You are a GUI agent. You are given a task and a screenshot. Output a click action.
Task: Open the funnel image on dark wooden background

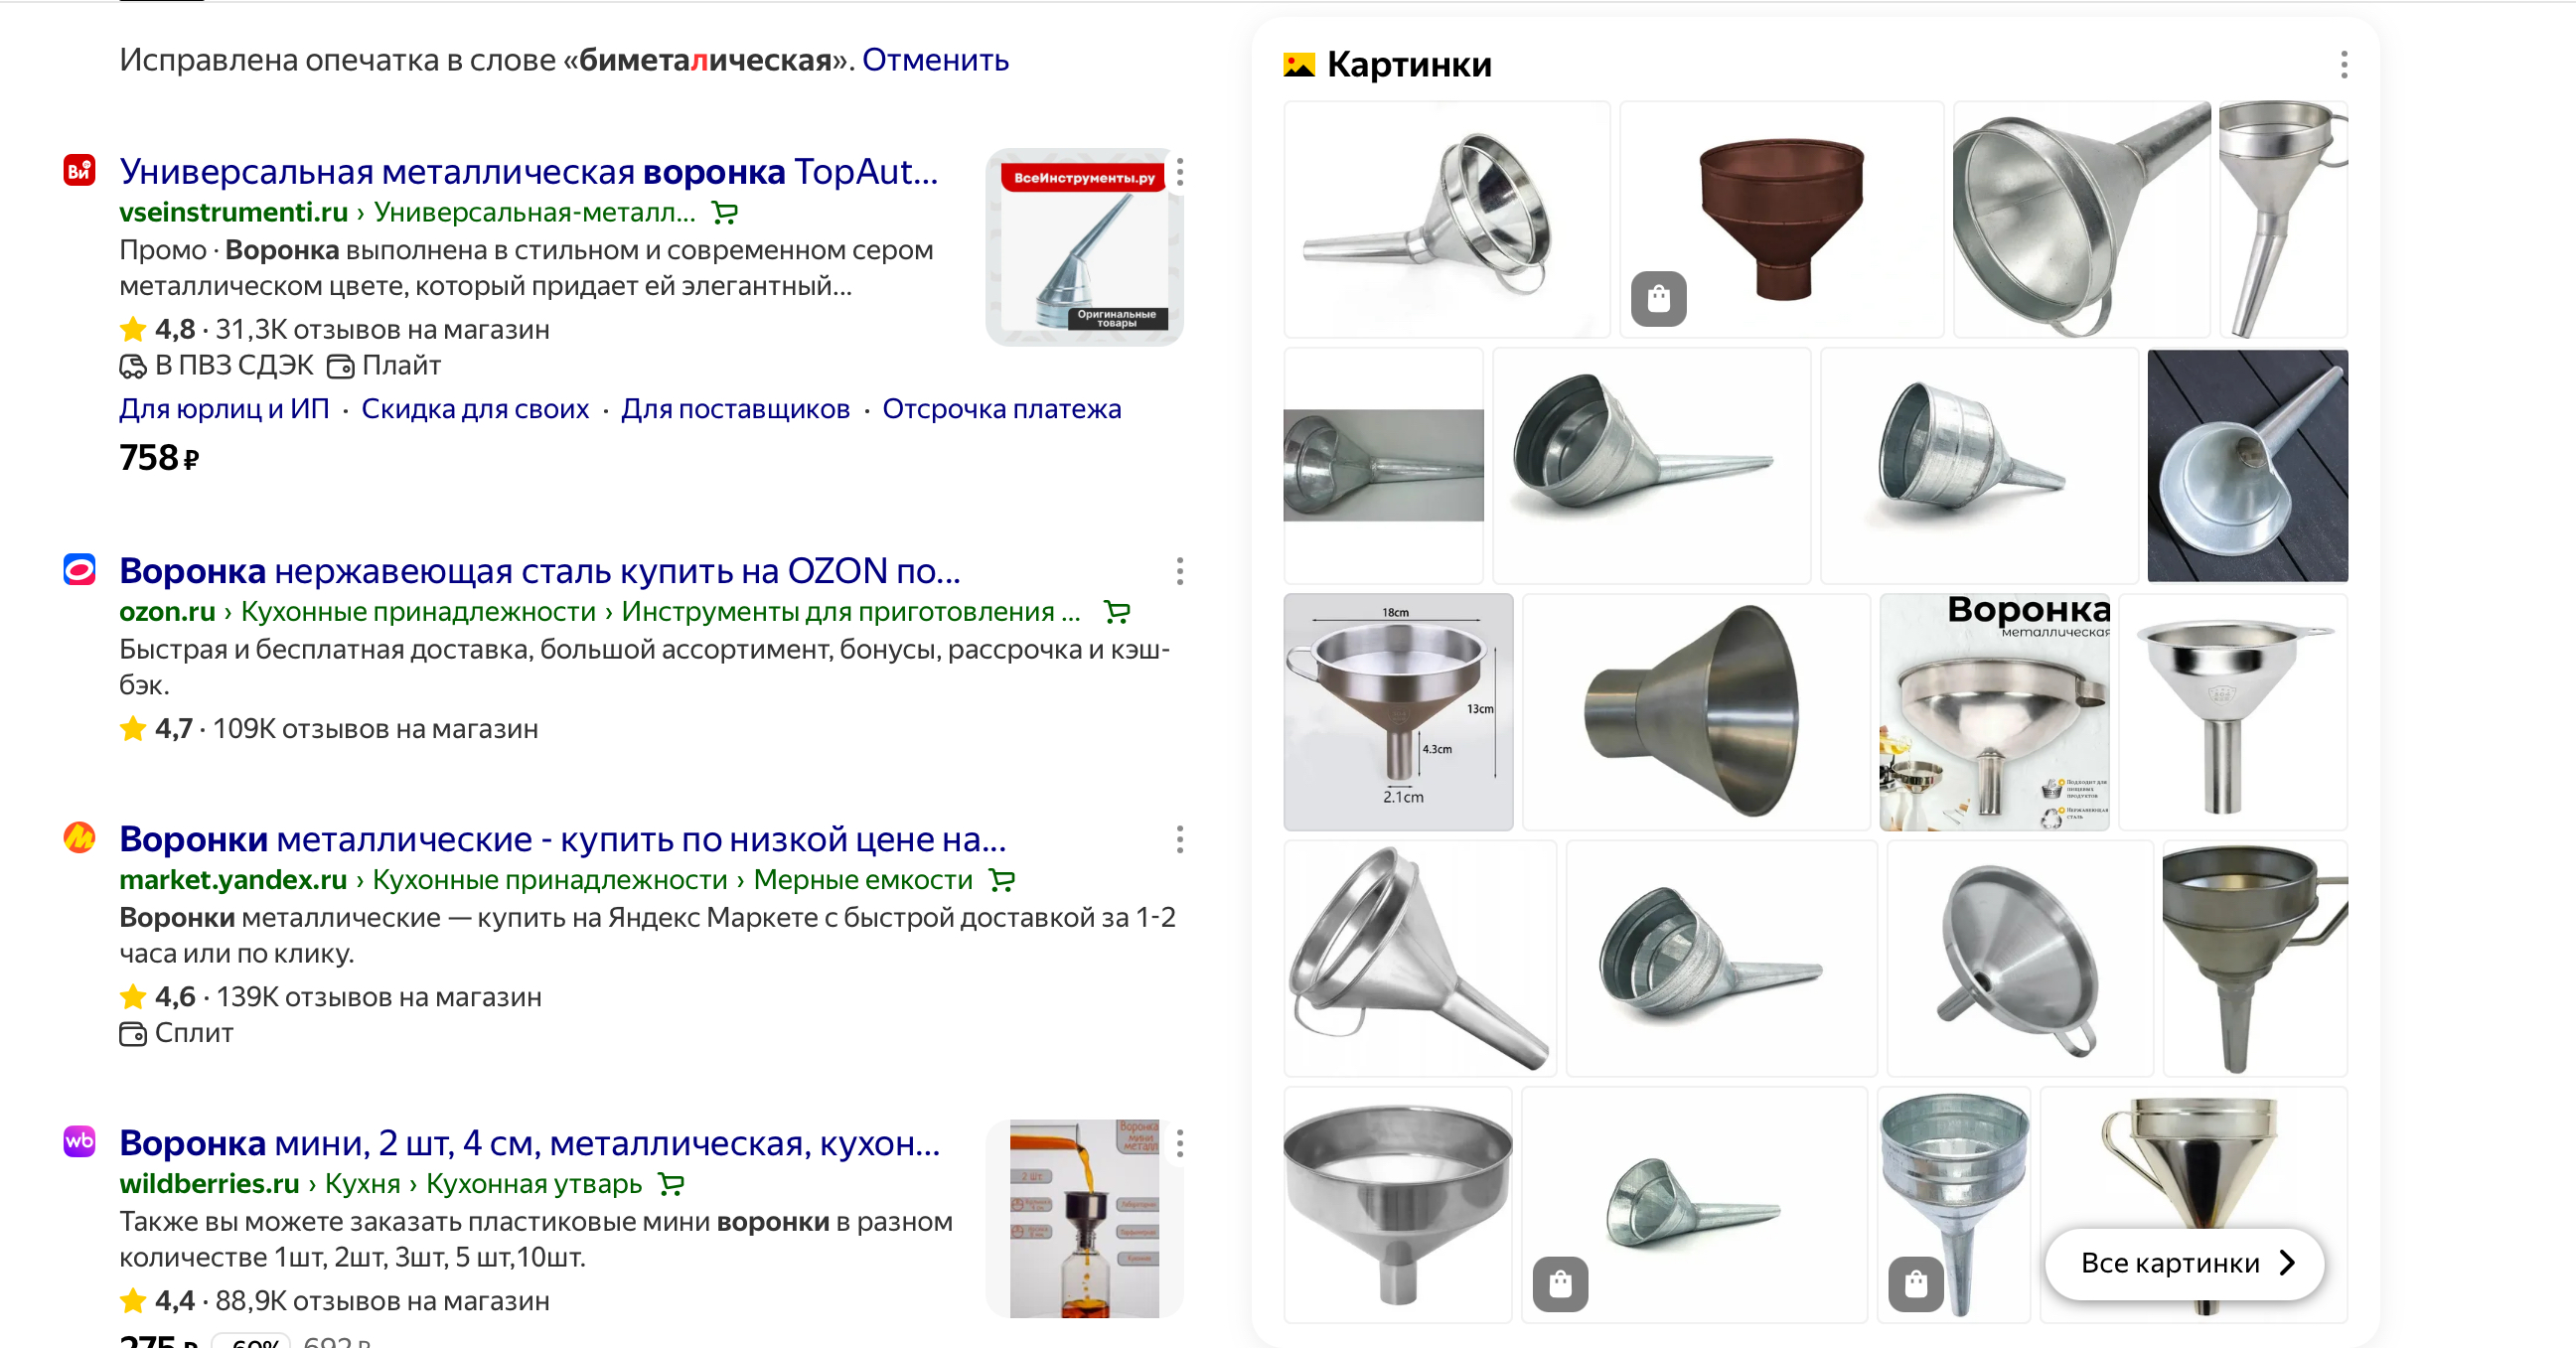pyautogui.click(x=2247, y=465)
